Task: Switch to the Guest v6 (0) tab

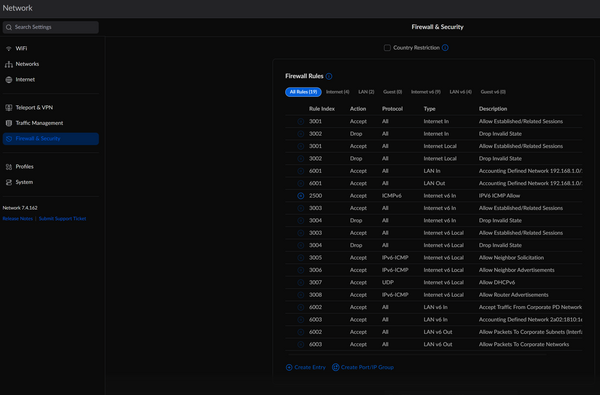Action: (x=493, y=92)
